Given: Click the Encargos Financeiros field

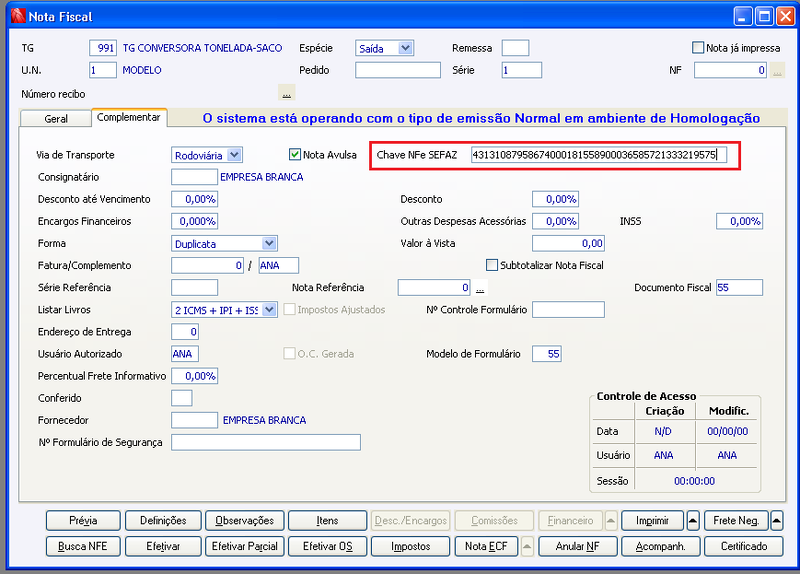Looking at the screenshot, I should [194, 221].
